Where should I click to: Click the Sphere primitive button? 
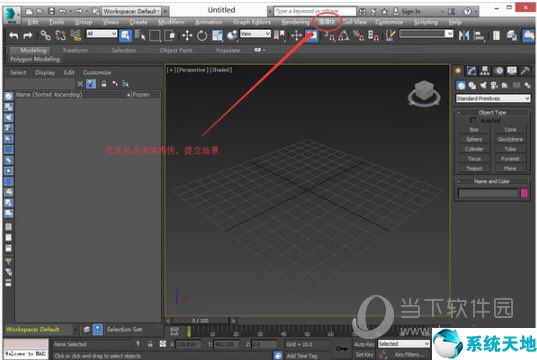pos(474,139)
